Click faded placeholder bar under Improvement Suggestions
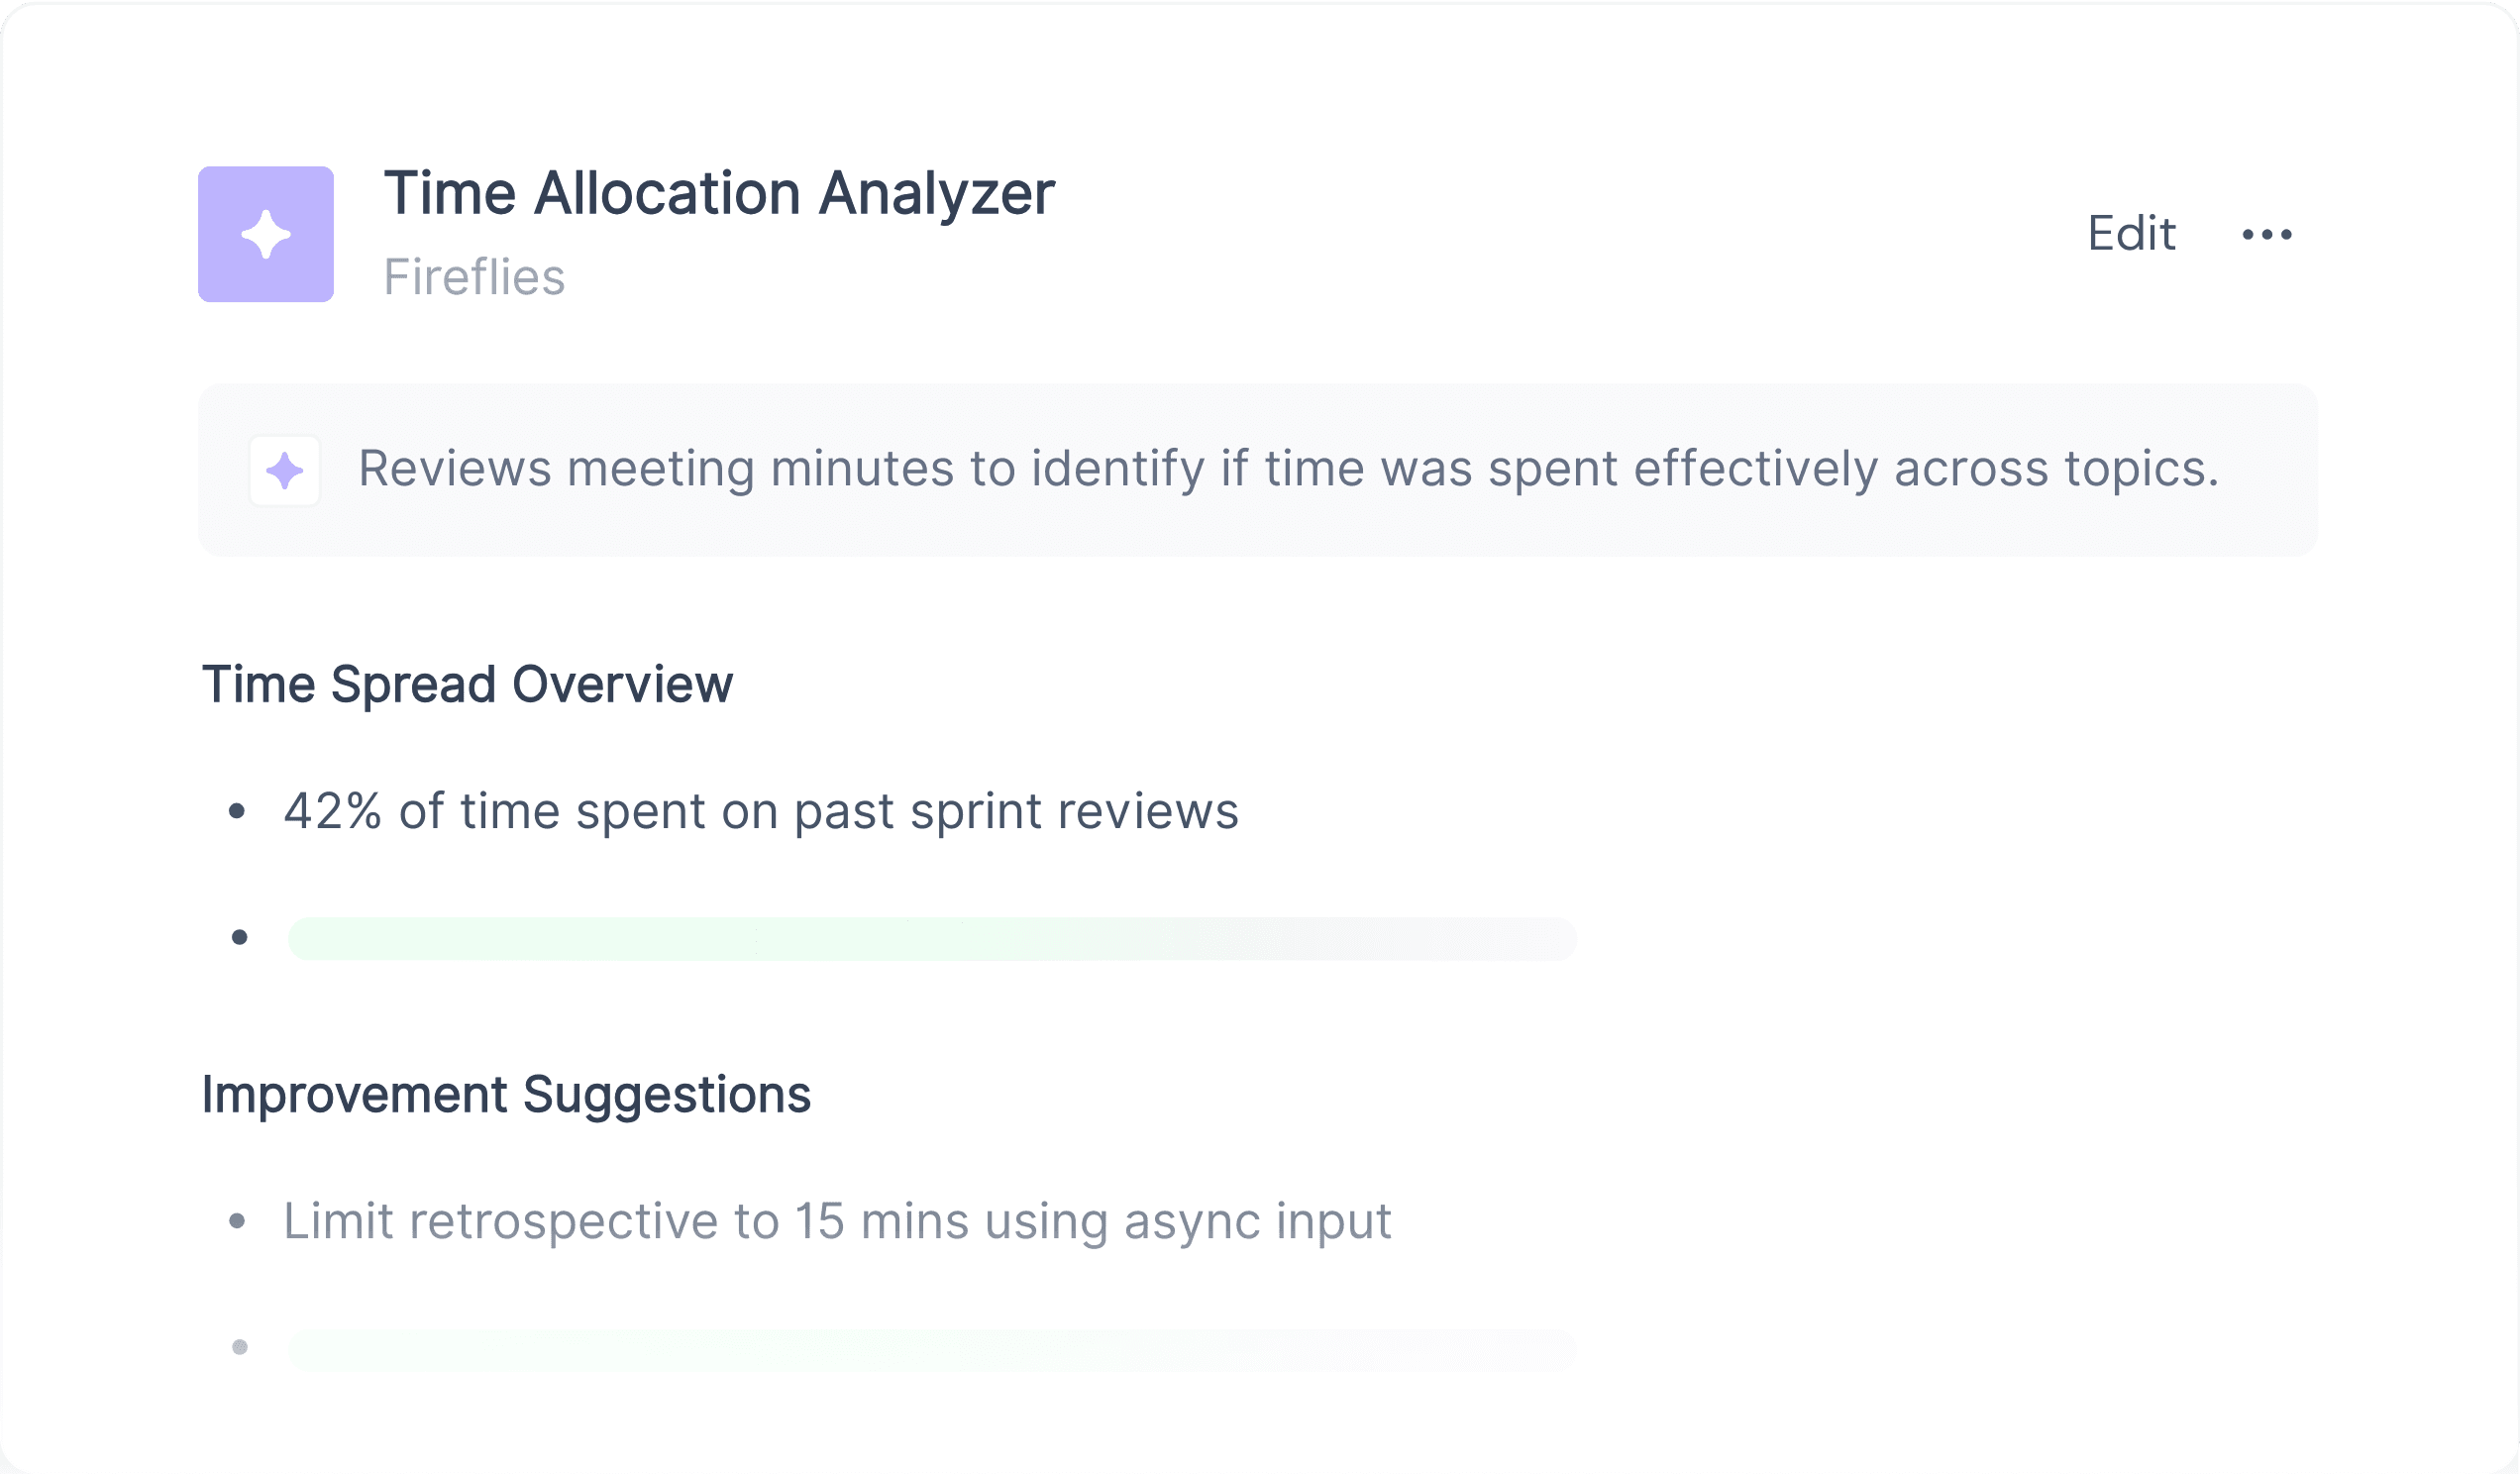Image resolution: width=2520 pixels, height=1474 pixels. [932, 1349]
